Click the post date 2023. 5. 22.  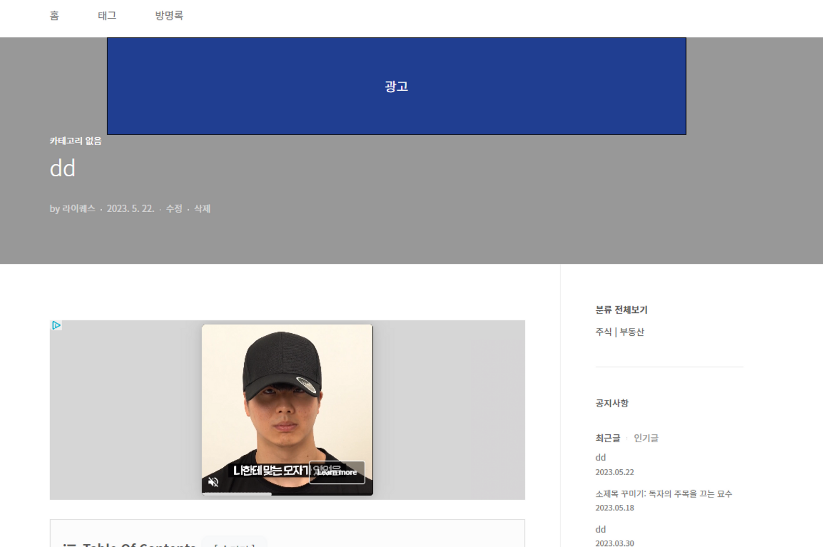[131, 208]
